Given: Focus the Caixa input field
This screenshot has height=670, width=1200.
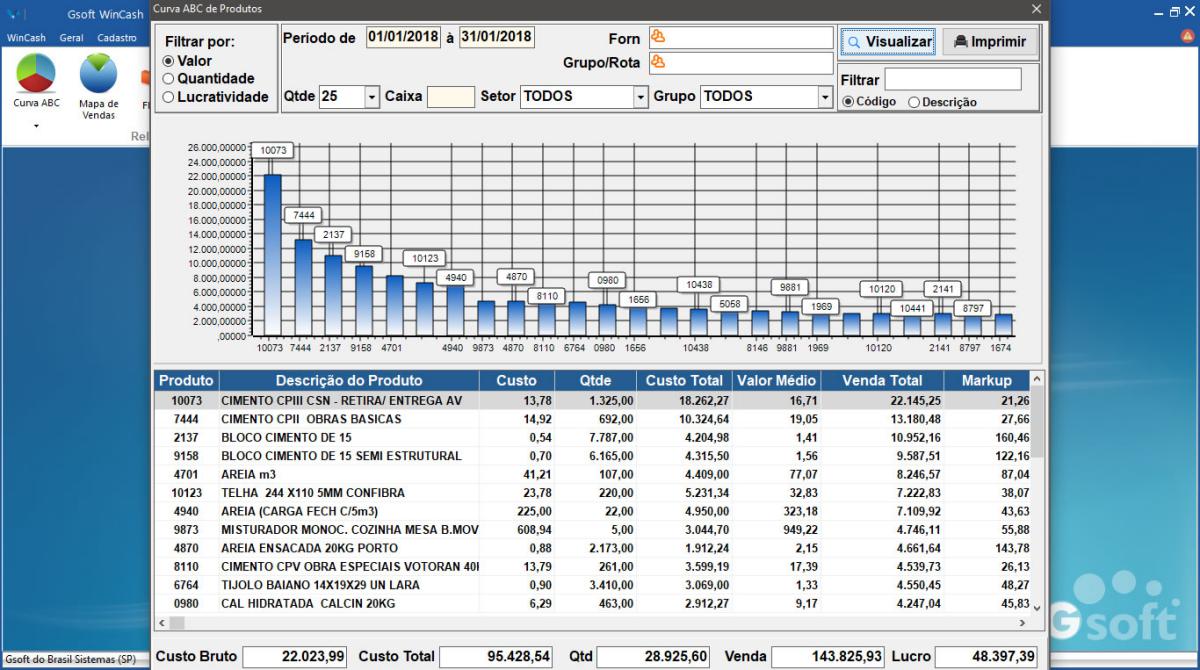Looking at the screenshot, I should point(451,97).
